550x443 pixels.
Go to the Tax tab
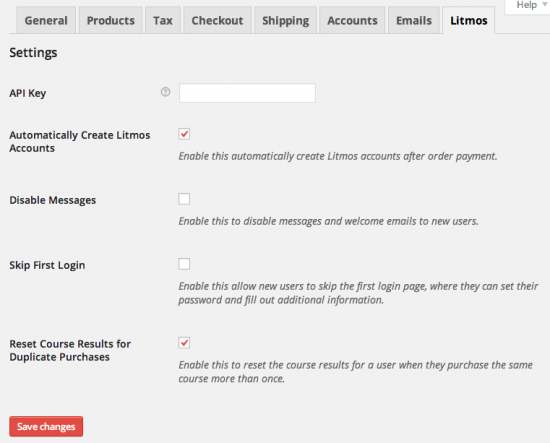click(x=163, y=21)
